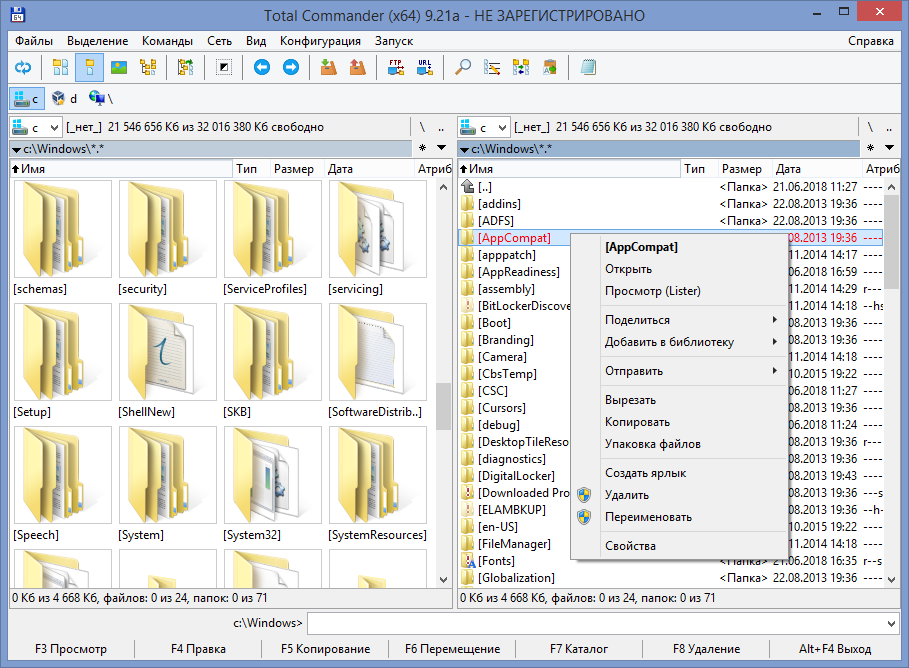This screenshot has height=668, width=909.
Task: Choose Свойства in context menu
Action: pos(630,546)
